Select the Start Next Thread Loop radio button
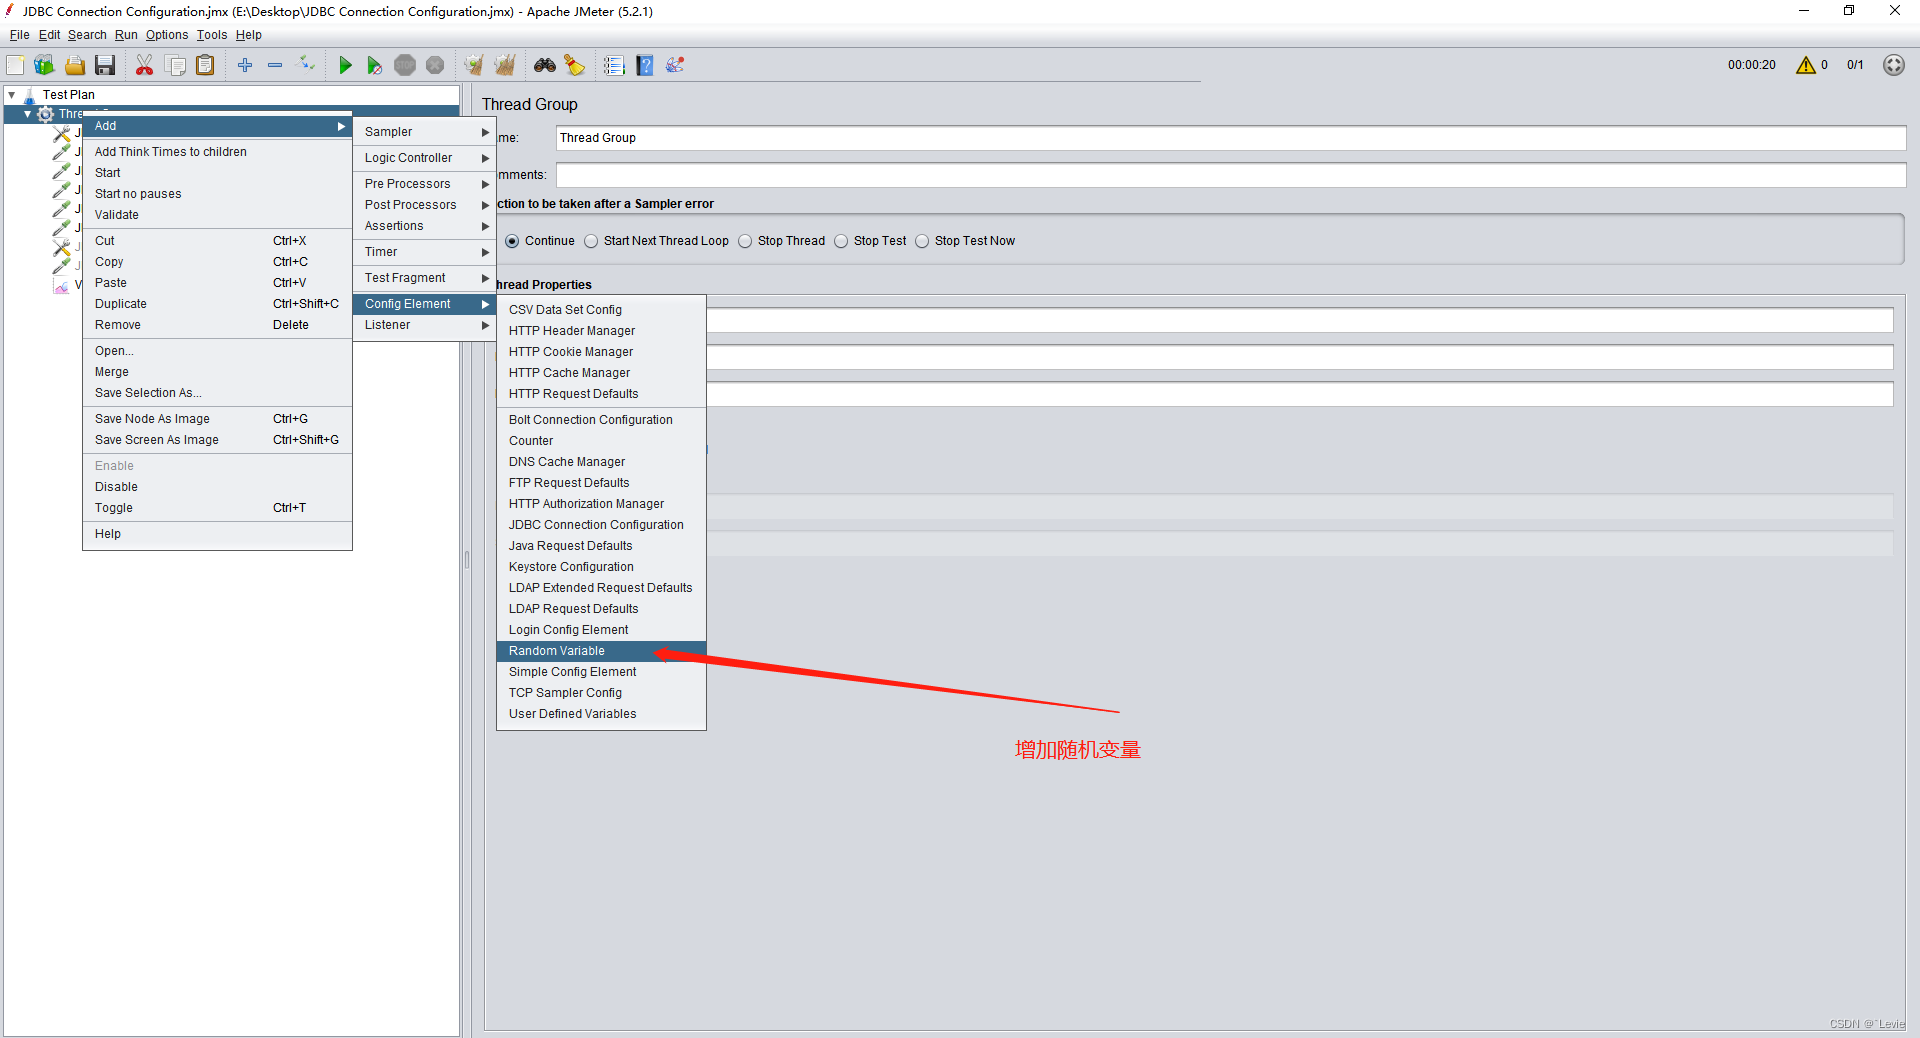Screen dimensions: 1920x1038 (x=590, y=241)
